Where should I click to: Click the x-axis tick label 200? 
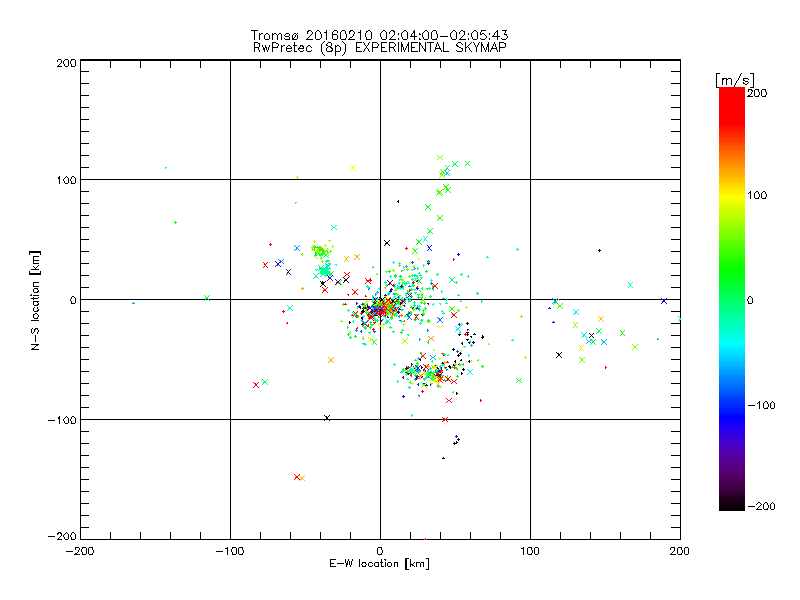click(x=680, y=551)
